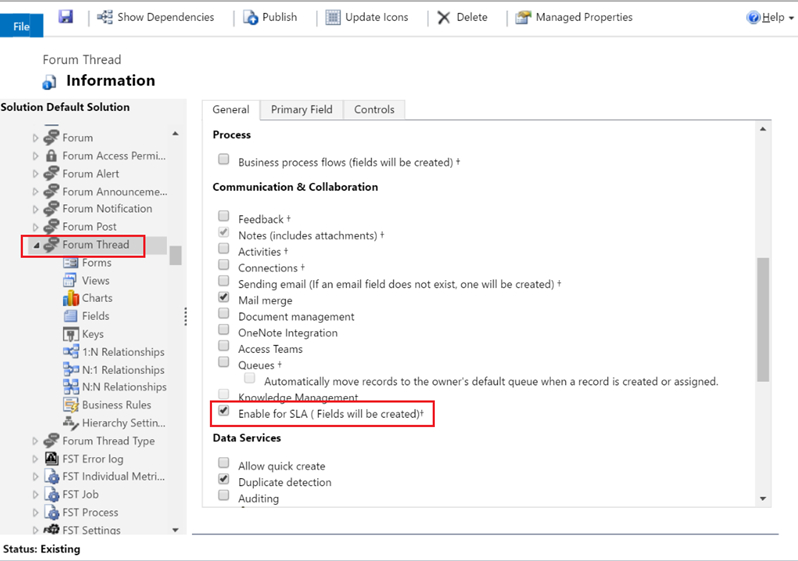Expand the Forum Post tree node
The width and height of the screenshot is (798, 561).
coord(36,227)
